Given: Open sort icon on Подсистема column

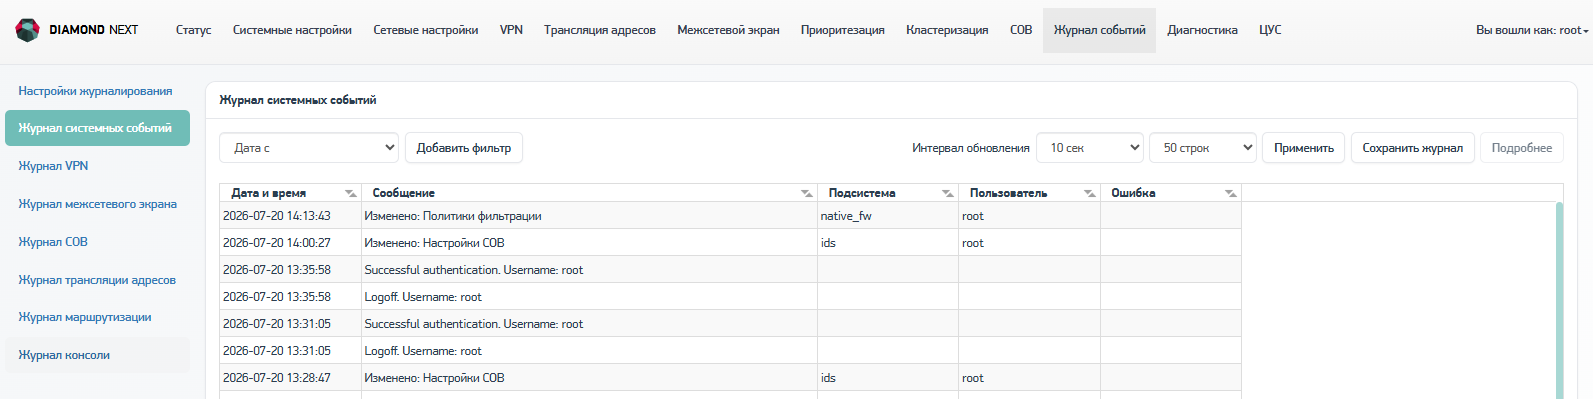Looking at the screenshot, I should point(948,193).
